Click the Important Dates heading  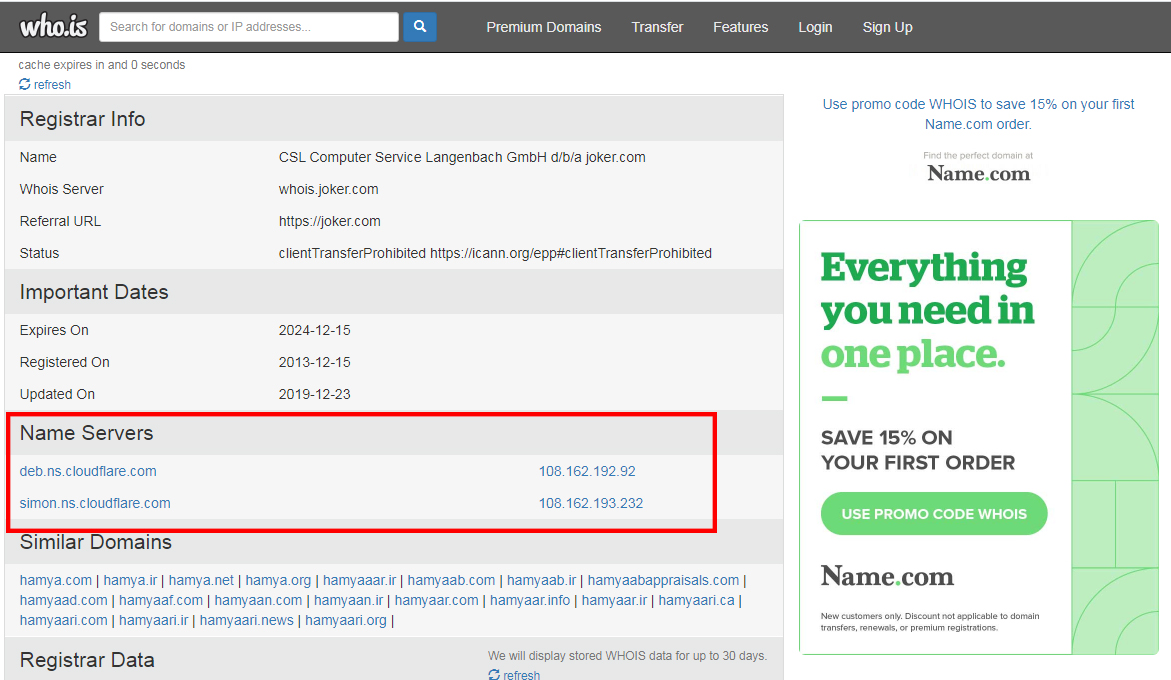click(x=94, y=292)
